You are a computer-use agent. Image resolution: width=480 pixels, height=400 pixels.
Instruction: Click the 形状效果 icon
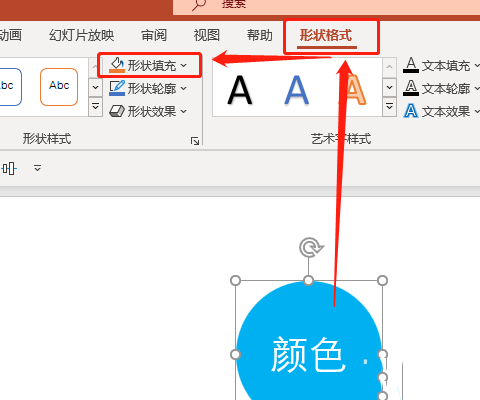pyautogui.click(x=117, y=111)
